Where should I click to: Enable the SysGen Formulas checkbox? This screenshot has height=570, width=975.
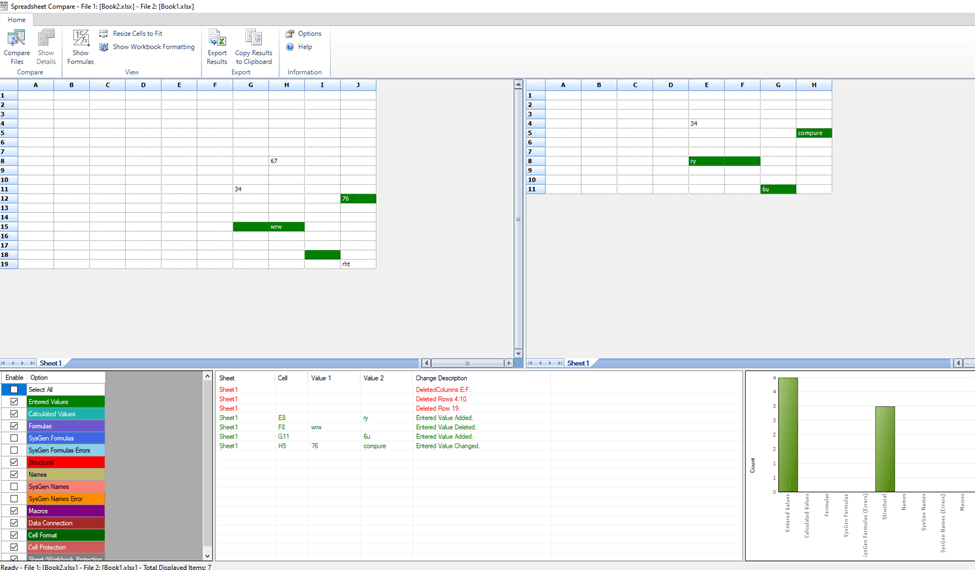click(14, 438)
